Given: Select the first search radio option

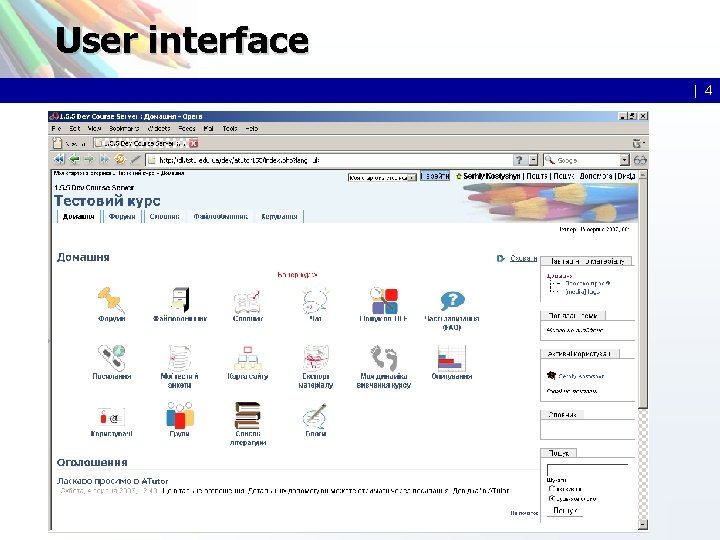Looking at the screenshot, I should tap(552, 489).
